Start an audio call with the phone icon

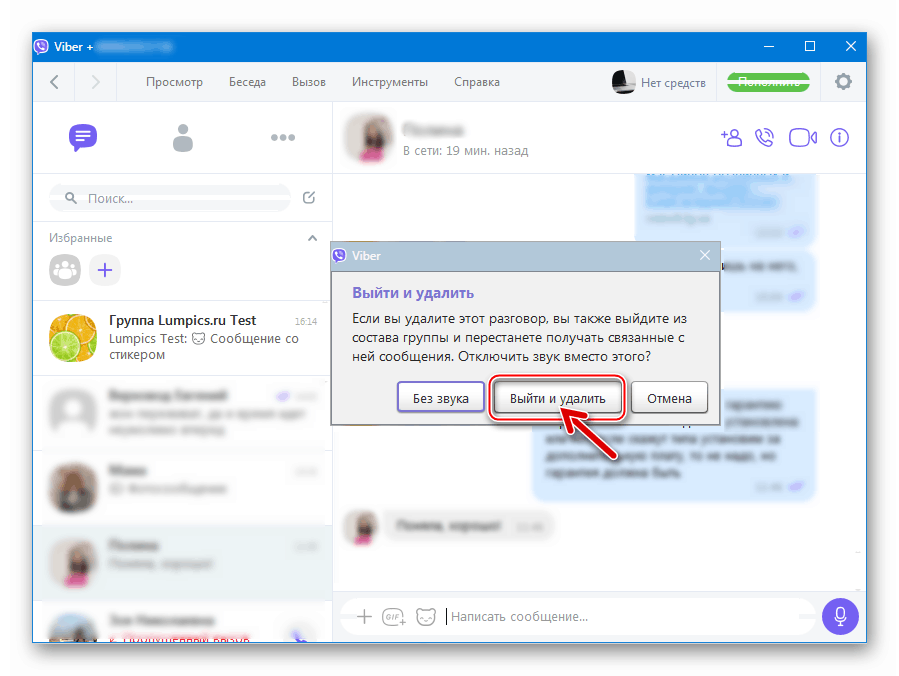click(765, 138)
